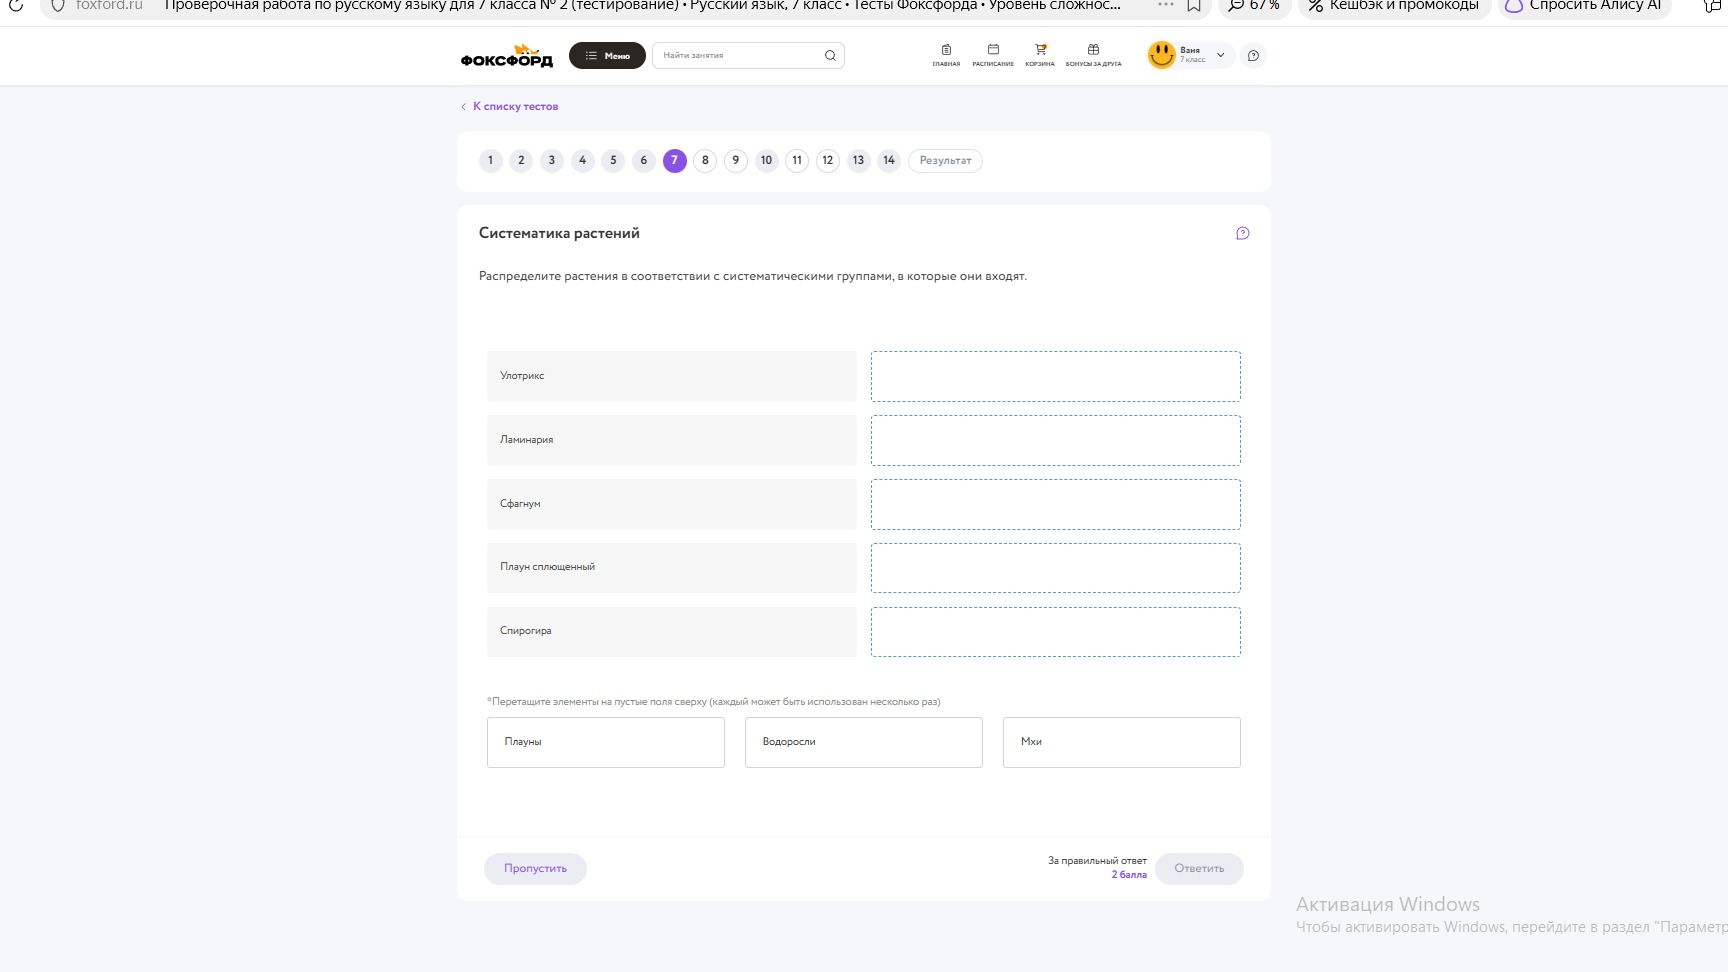Click the empty answer field for Улотрикс
This screenshot has width=1728, height=972.
(1056, 376)
